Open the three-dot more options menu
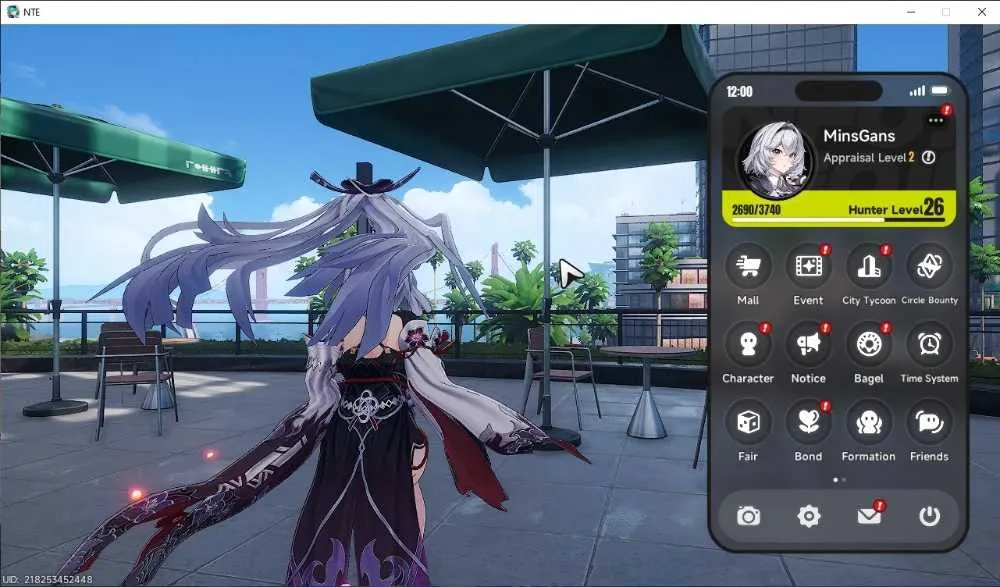The image size is (1000, 587). 936,120
